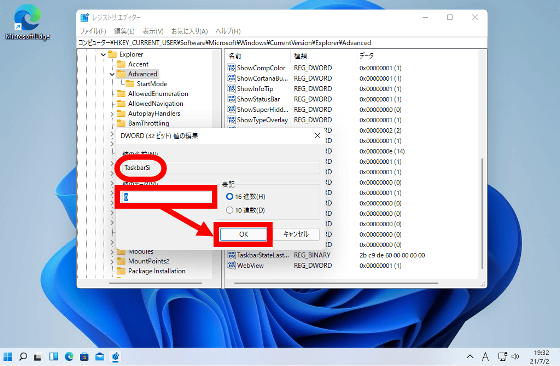Open the 編集(E) menu
This screenshot has width=560, height=366.
pyautogui.click(x=124, y=31)
